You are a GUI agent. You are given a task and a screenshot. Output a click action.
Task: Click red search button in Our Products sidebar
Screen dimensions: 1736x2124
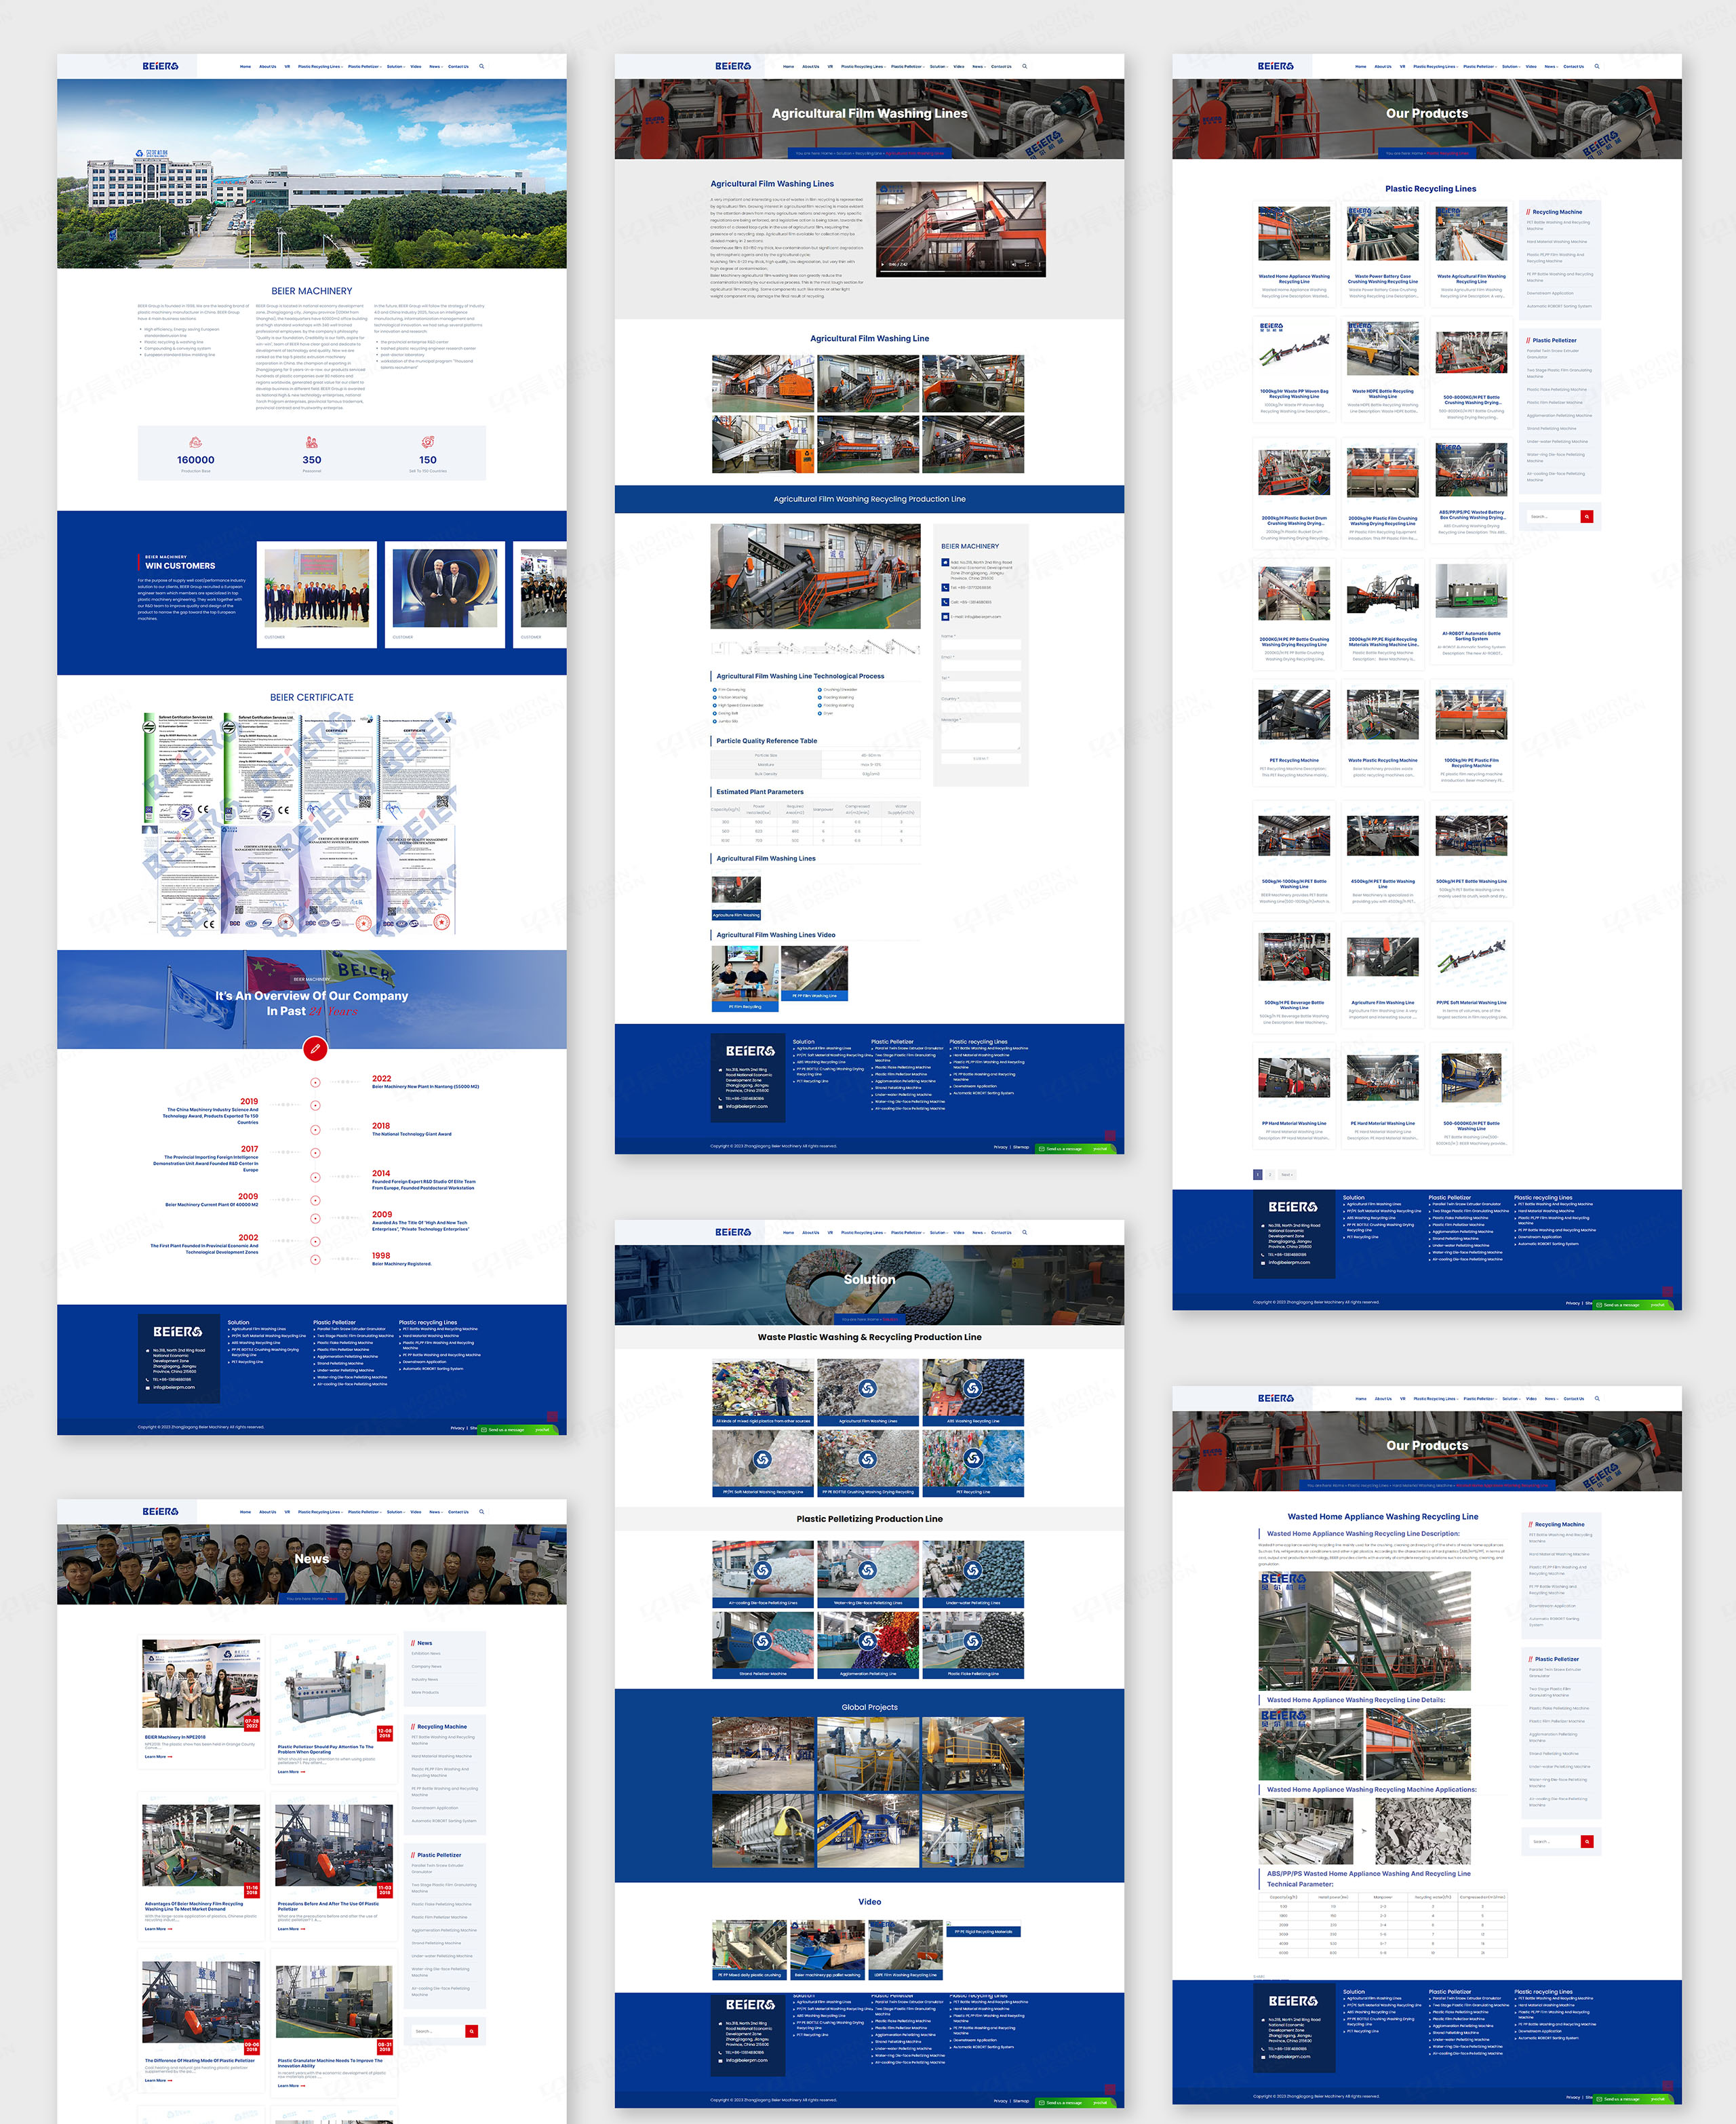(x=1586, y=516)
